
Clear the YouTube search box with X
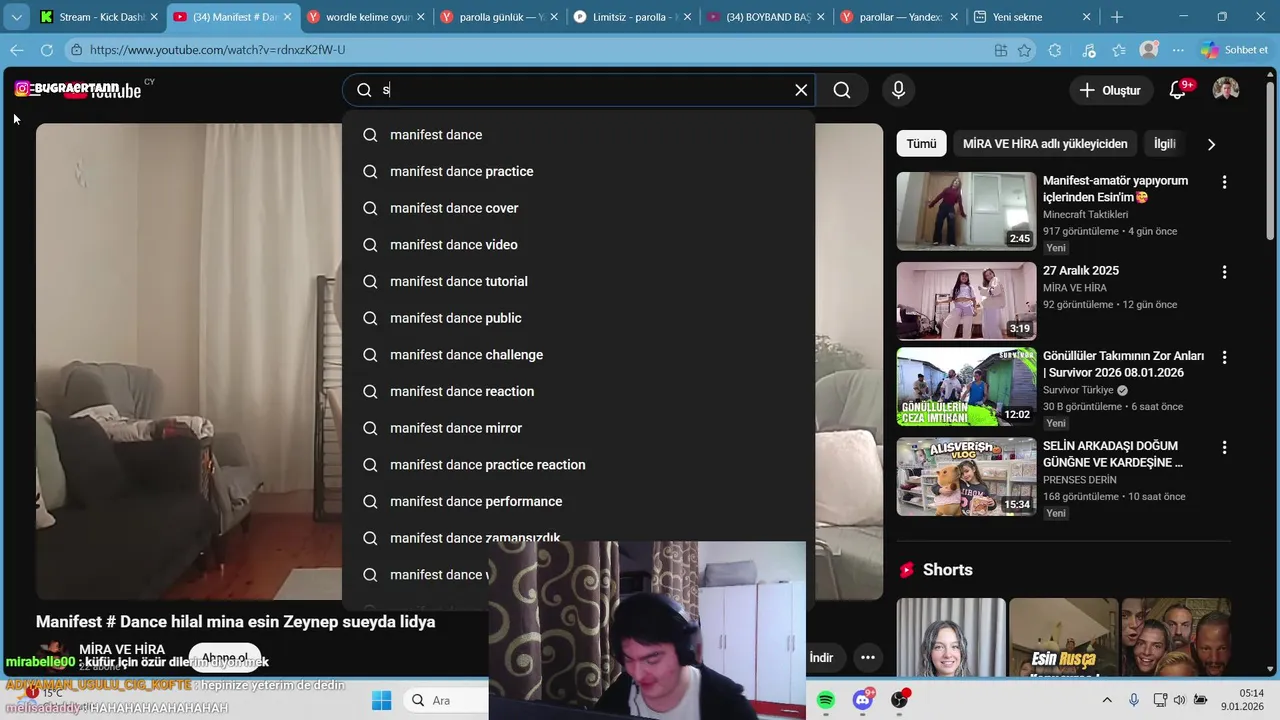801,90
